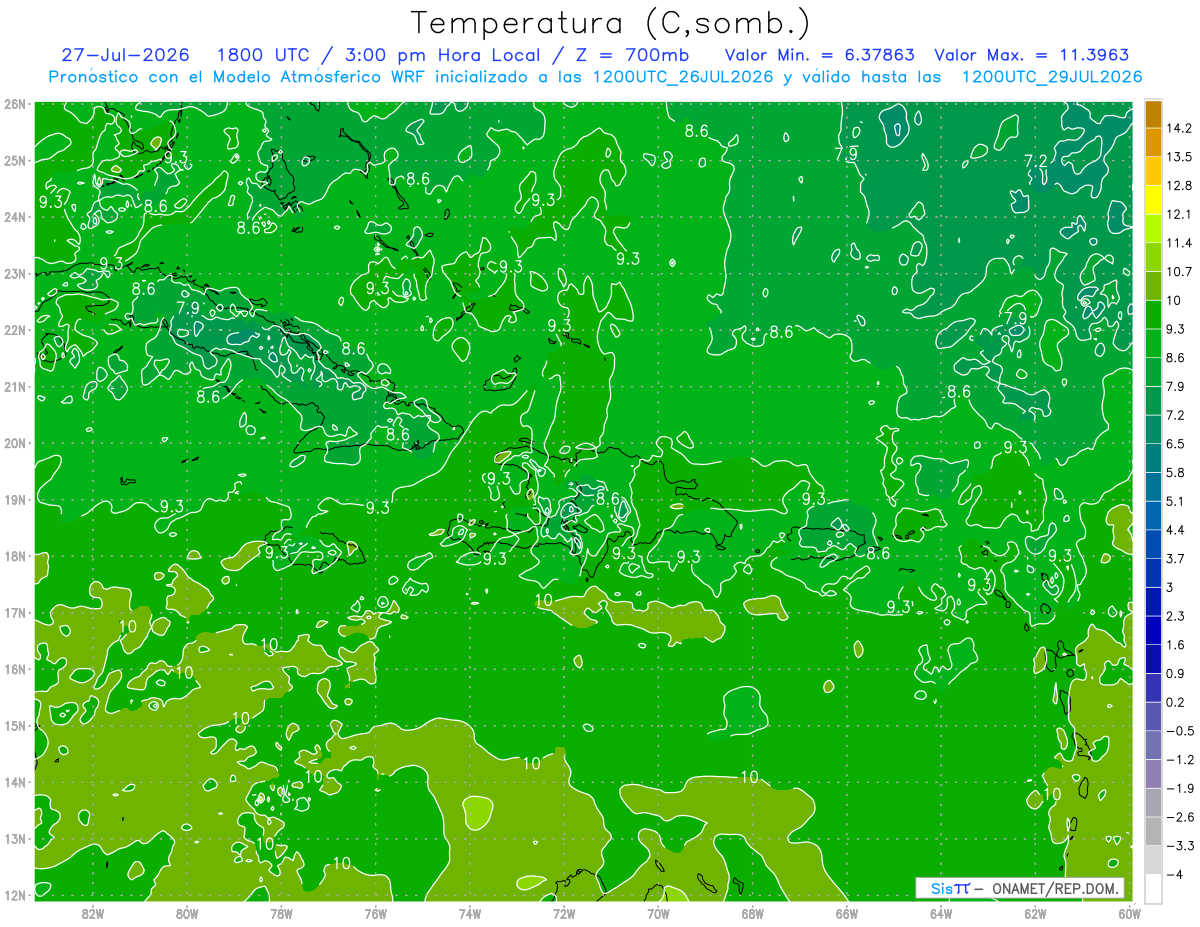This screenshot has width=1200, height=927.
Task: Click the 66W longitude axis label
Action: pos(846,913)
